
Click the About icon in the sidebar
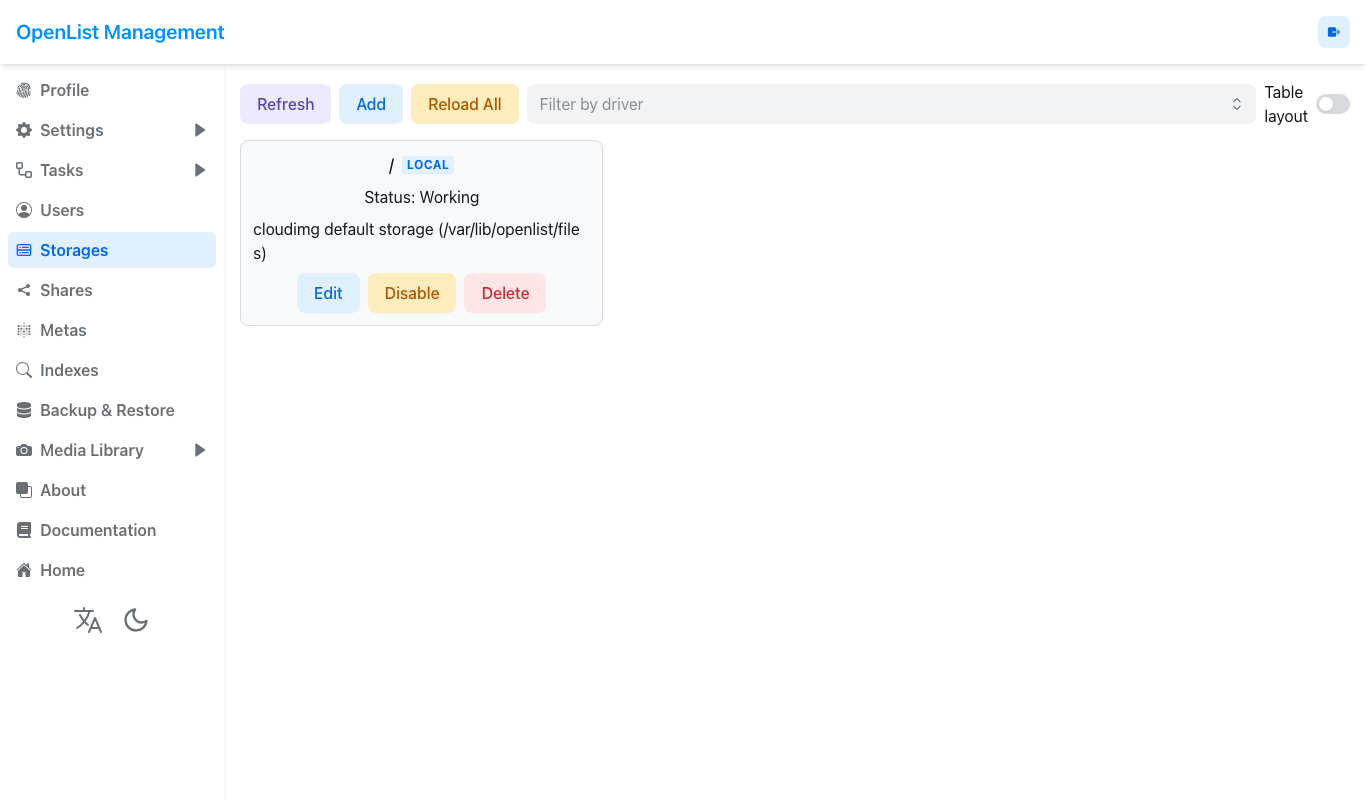24,490
